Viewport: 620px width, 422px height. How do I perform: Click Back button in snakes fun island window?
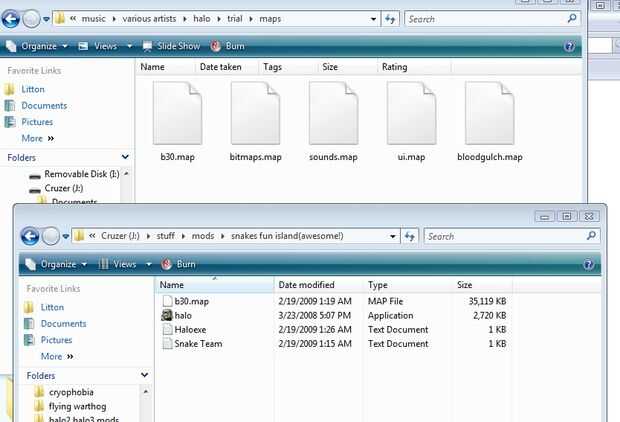[x=30, y=236]
